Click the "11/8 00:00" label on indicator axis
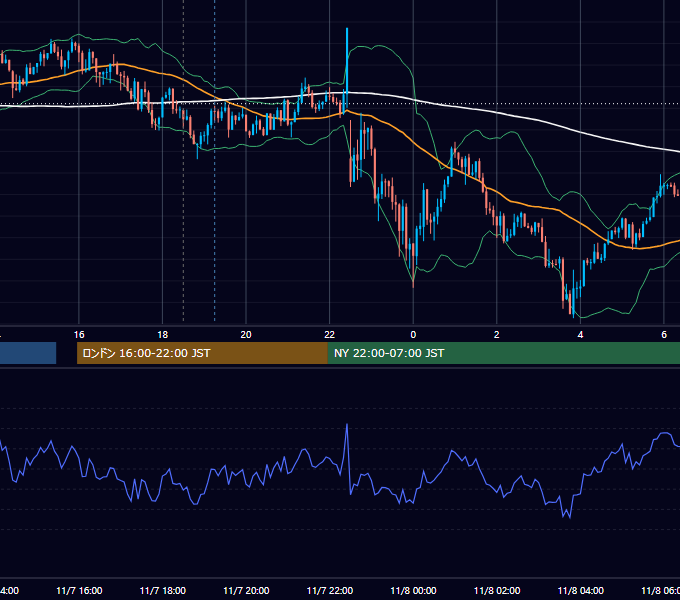Screen dimensions: 680x600 [x=413, y=591]
